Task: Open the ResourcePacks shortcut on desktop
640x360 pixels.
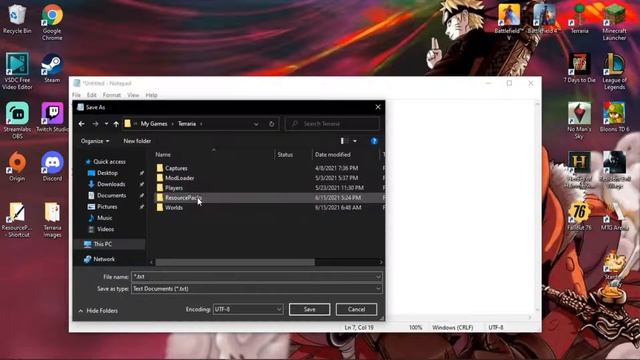Action: click(x=17, y=220)
